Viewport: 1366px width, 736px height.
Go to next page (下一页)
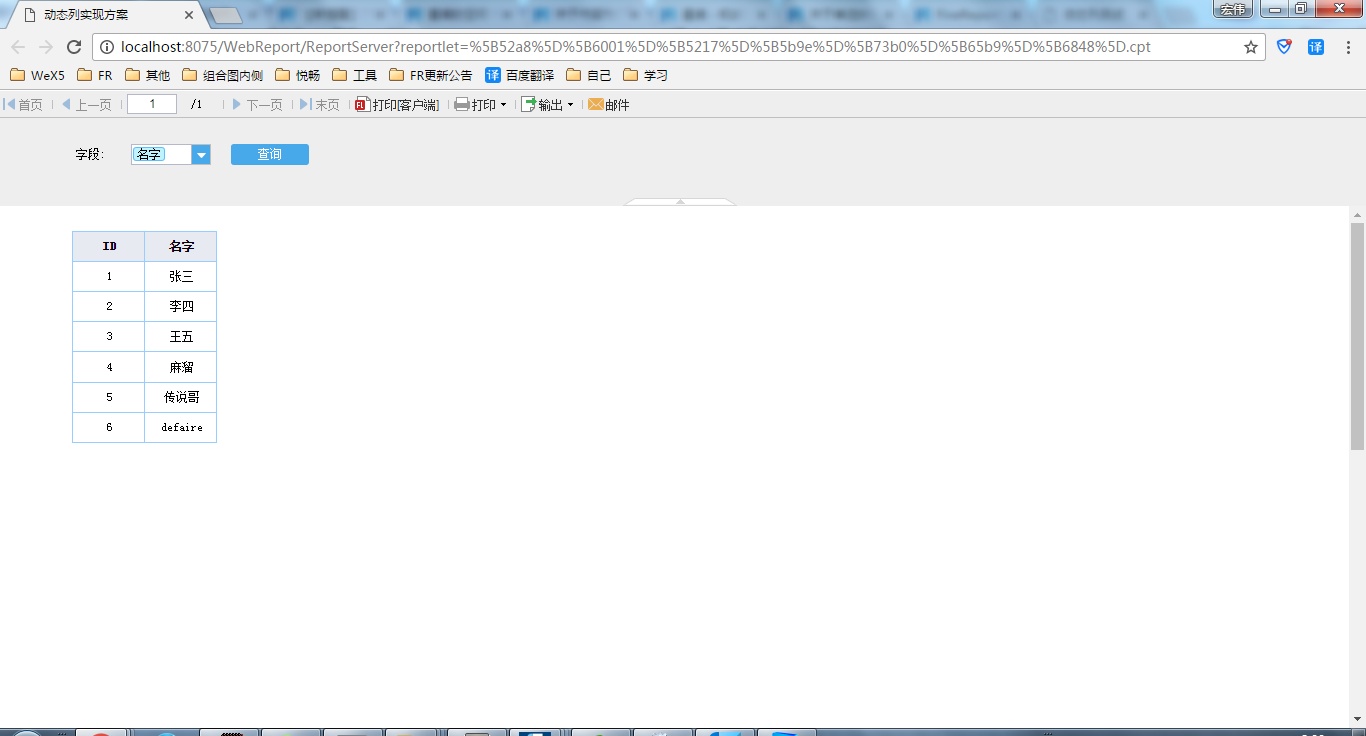point(257,104)
